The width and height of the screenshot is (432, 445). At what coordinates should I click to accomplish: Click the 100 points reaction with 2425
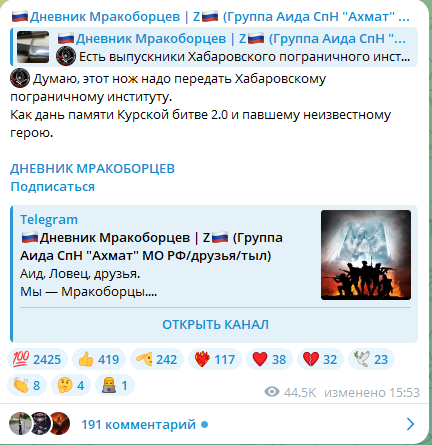37,359
